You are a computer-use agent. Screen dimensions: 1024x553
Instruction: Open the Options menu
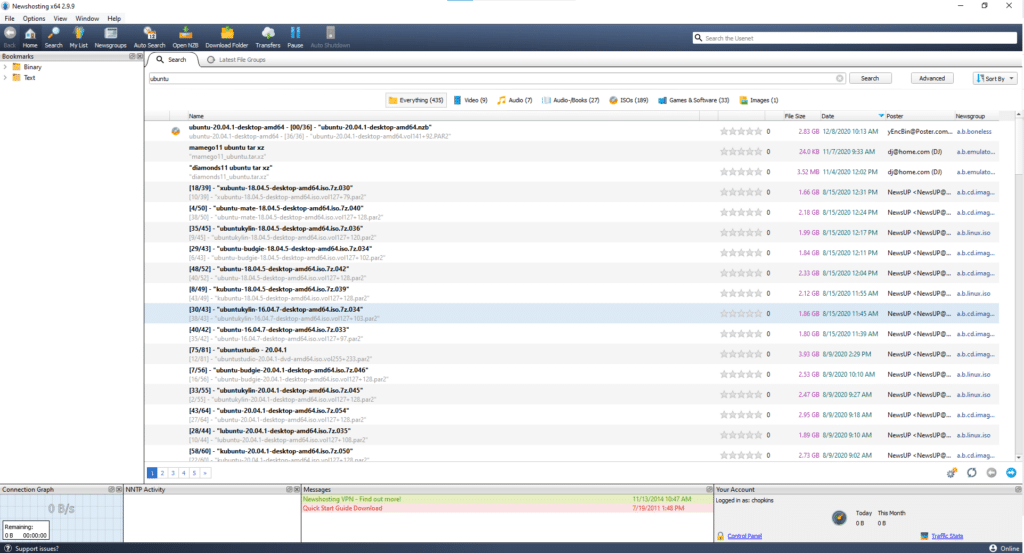[34, 18]
